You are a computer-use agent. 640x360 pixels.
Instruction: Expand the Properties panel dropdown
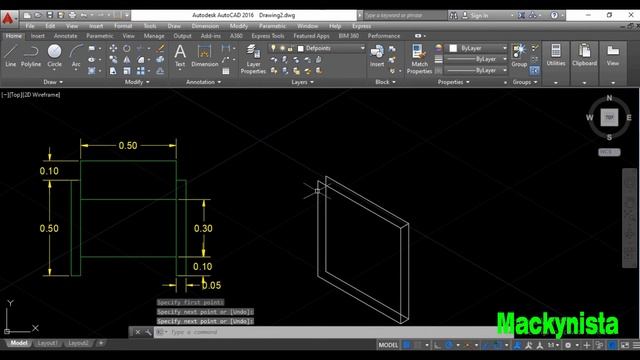point(453,82)
